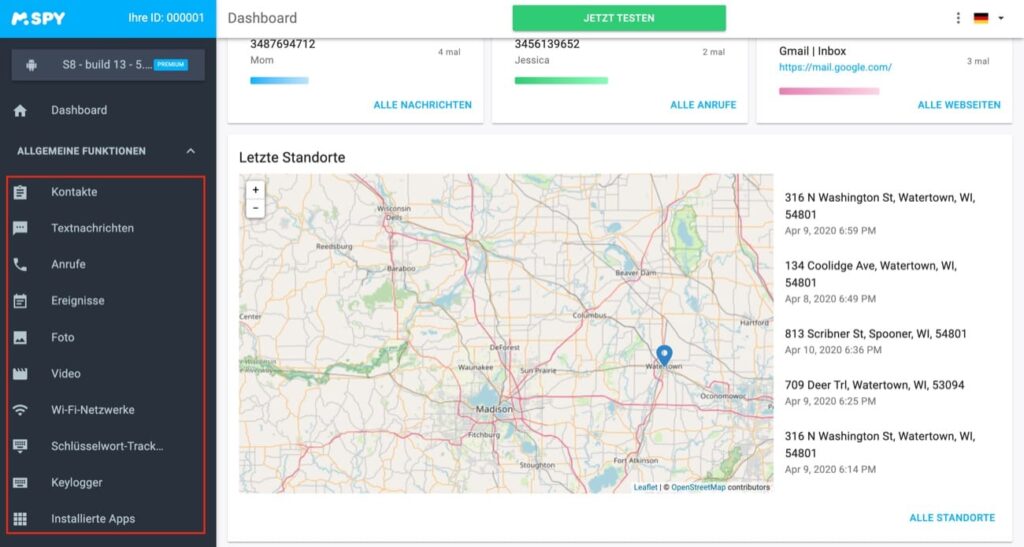Click the Installierte Apps grid icon
1024x547 pixels.
20,519
